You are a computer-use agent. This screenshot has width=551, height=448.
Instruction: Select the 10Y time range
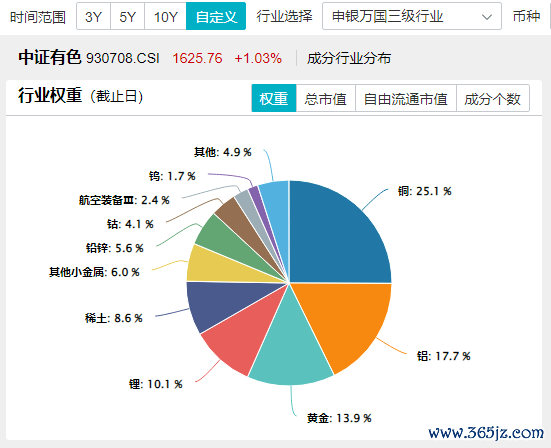165,16
